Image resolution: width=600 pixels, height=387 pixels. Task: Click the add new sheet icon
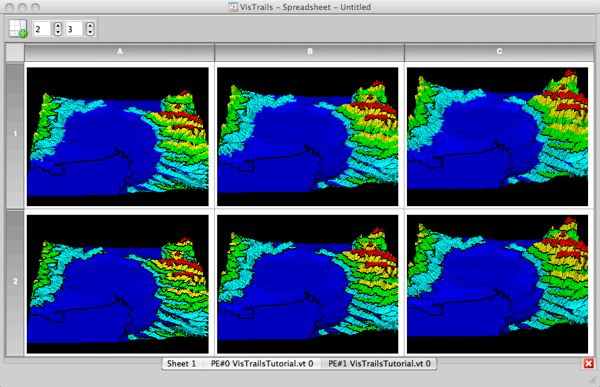(18, 29)
